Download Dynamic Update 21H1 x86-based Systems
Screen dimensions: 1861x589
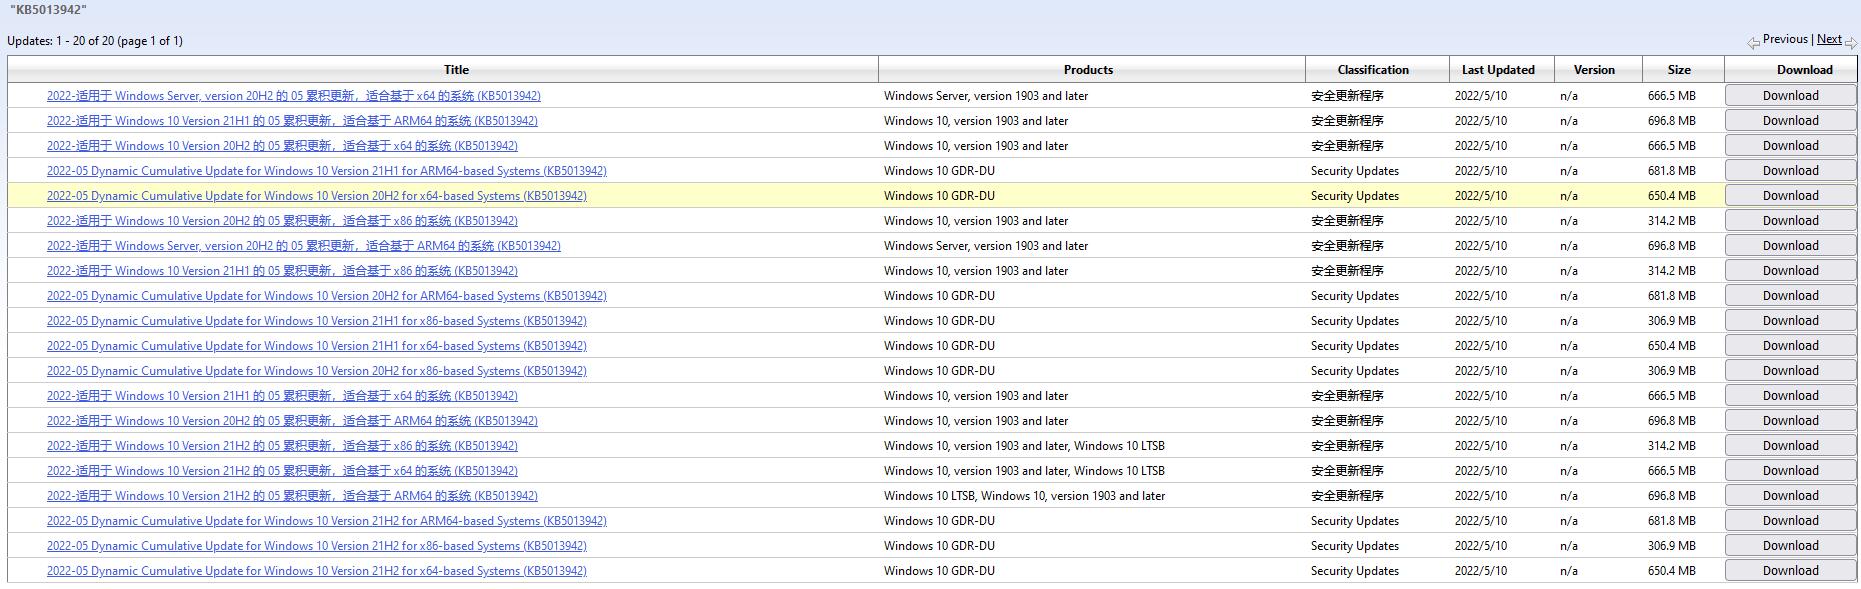(1789, 321)
